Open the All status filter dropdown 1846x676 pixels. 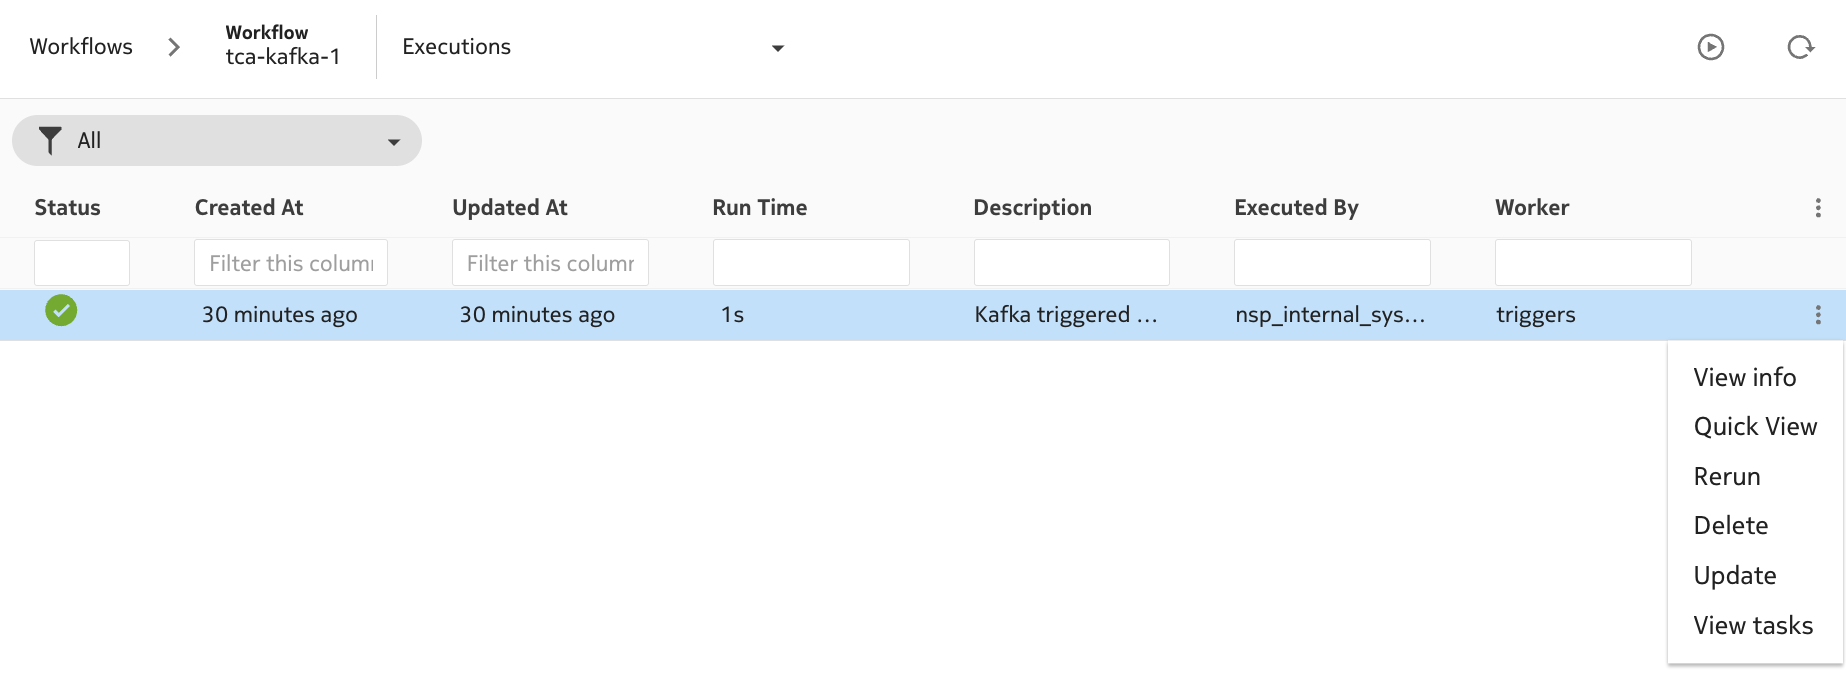point(393,142)
